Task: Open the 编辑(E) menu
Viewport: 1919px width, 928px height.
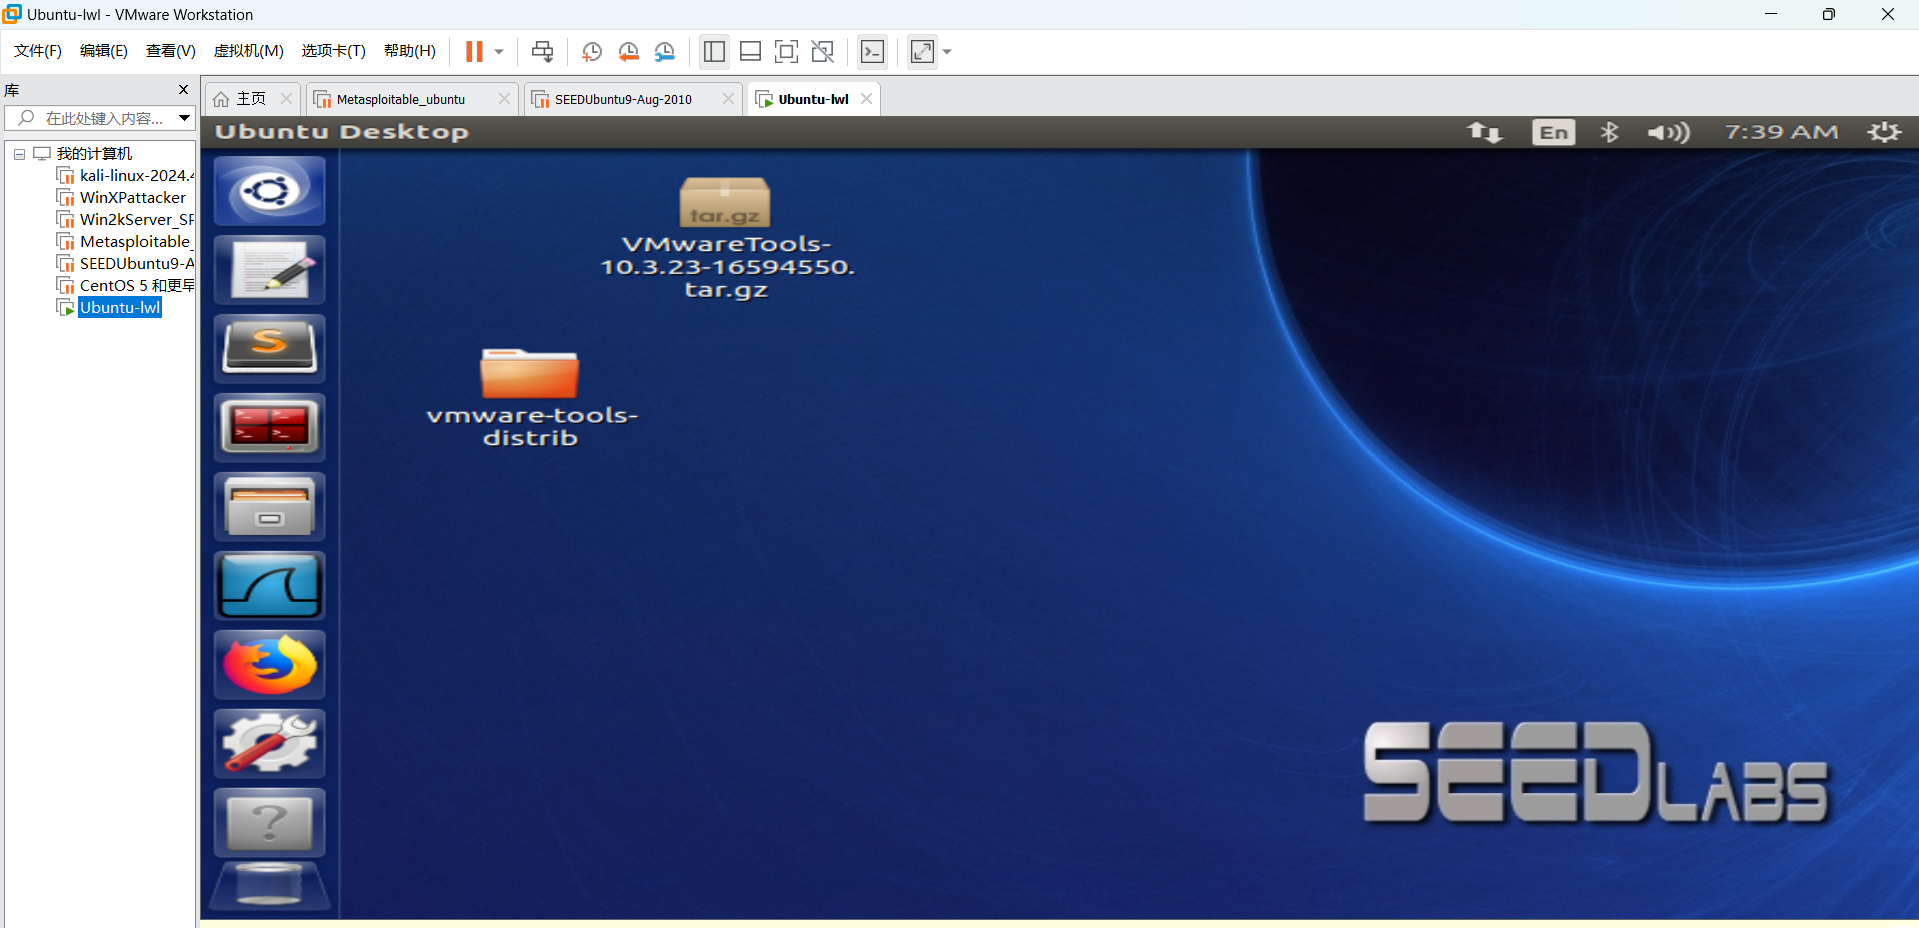Action: [x=104, y=51]
